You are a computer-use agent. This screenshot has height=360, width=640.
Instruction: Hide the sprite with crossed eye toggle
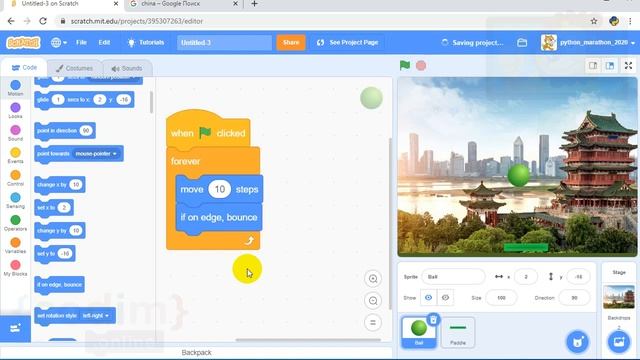(x=445, y=298)
